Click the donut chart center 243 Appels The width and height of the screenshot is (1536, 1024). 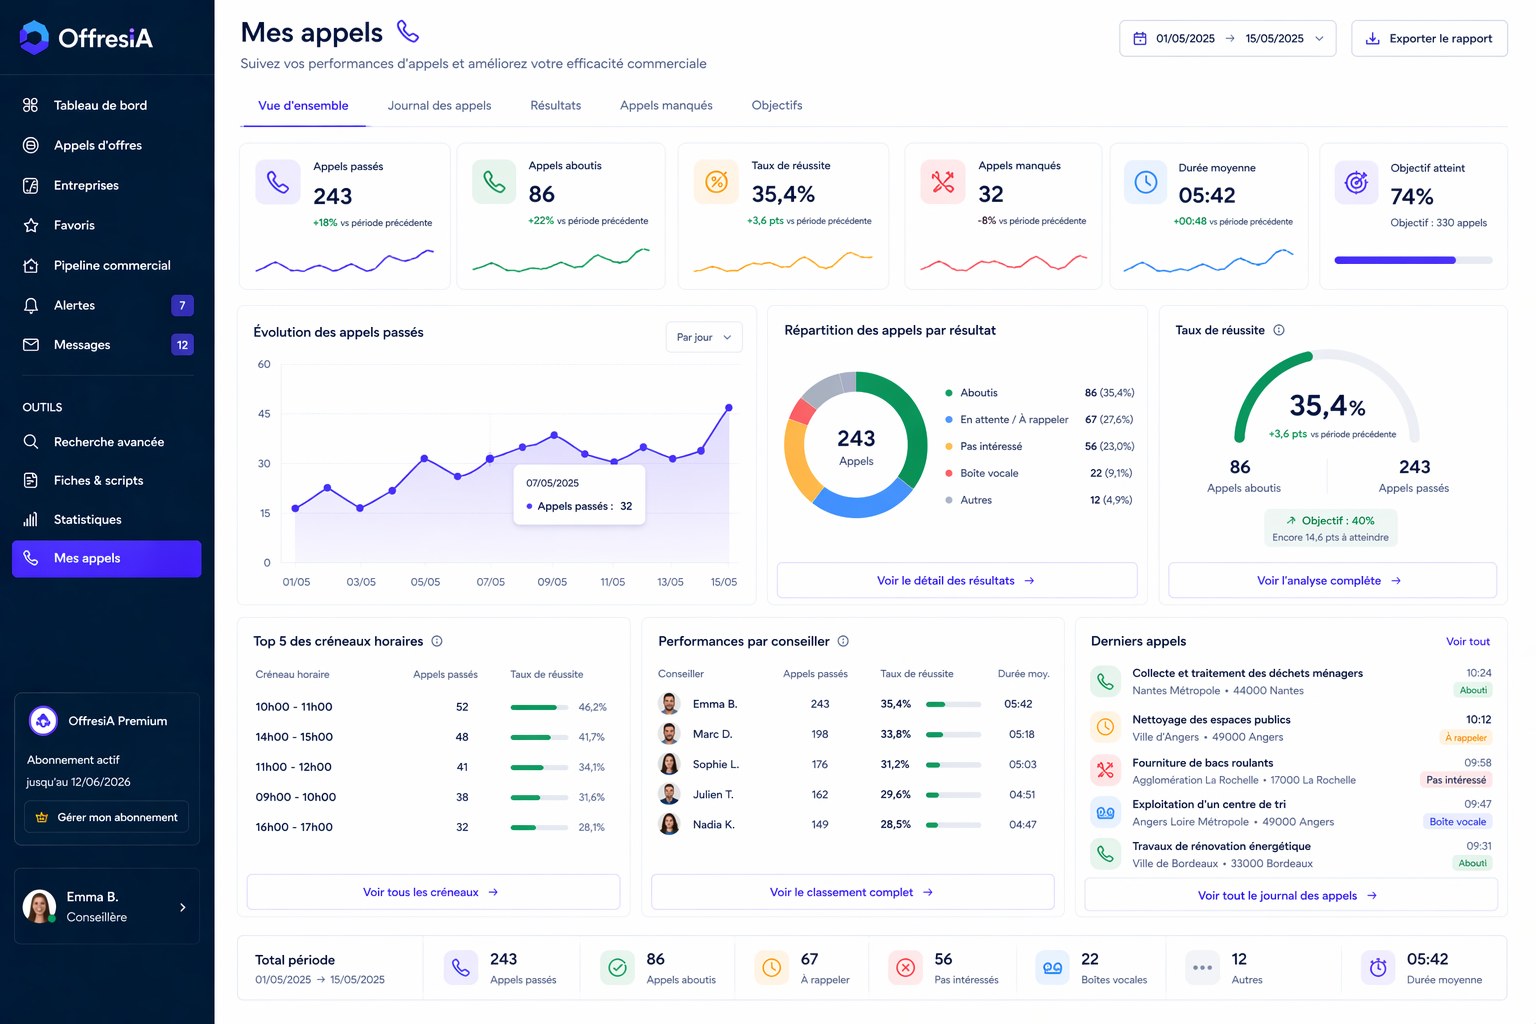tap(856, 446)
